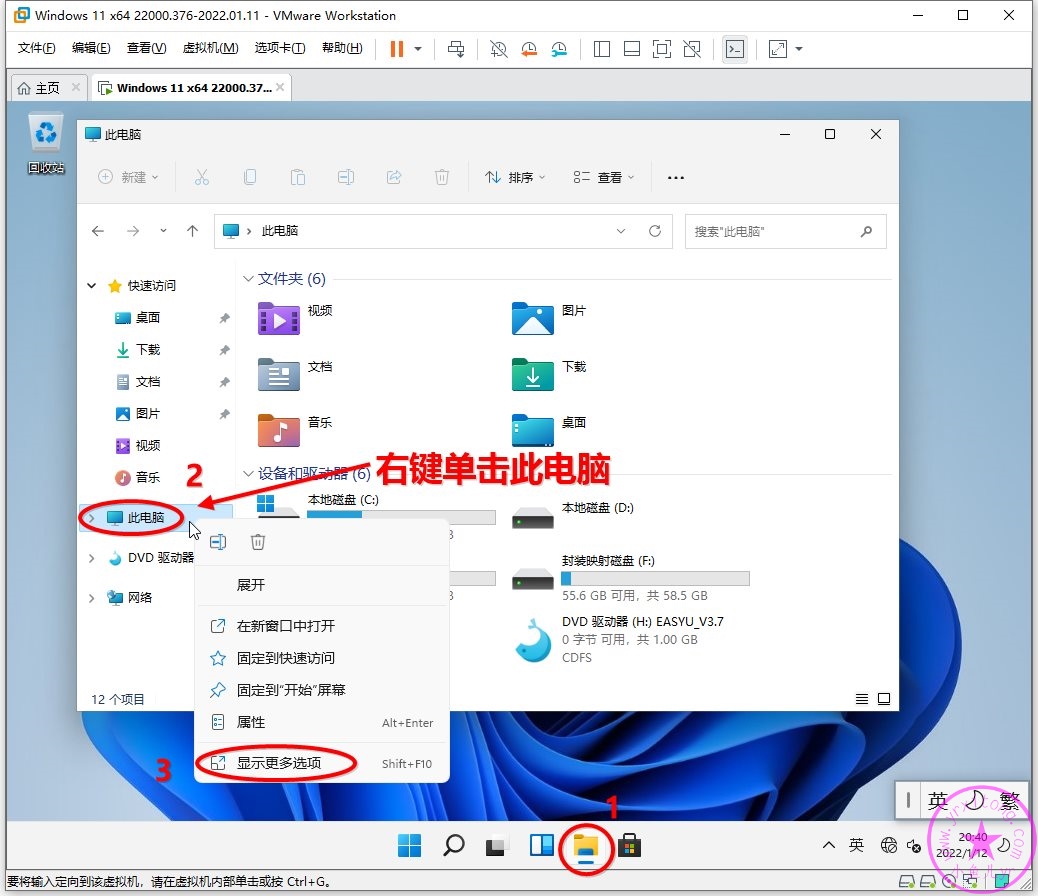This screenshot has height=896, width=1038.
Task: Click the Rename icon in Explorer toolbar
Action: 346,177
